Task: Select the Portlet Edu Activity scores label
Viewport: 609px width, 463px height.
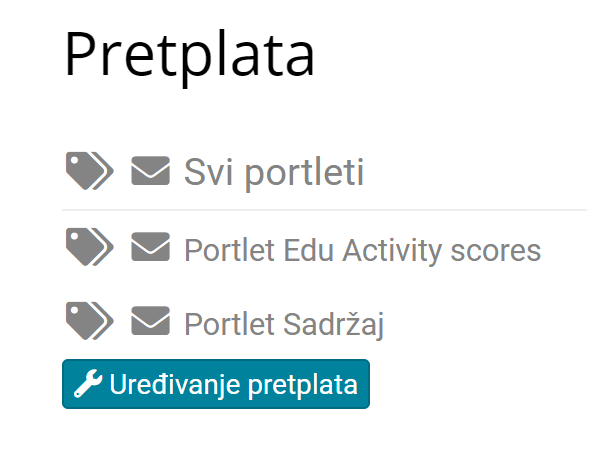Action: click(362, 250)
